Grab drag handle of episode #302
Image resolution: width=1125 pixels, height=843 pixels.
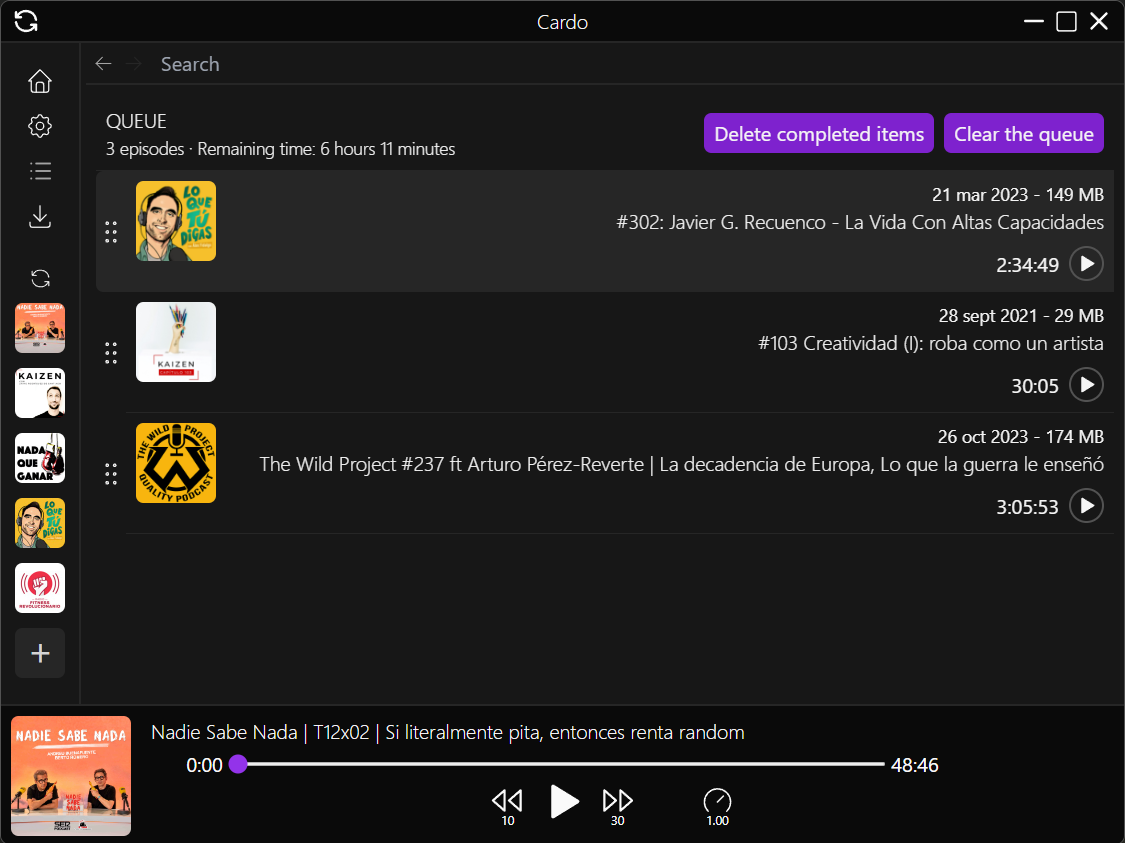pyautogui.click(x=111, y=232)
